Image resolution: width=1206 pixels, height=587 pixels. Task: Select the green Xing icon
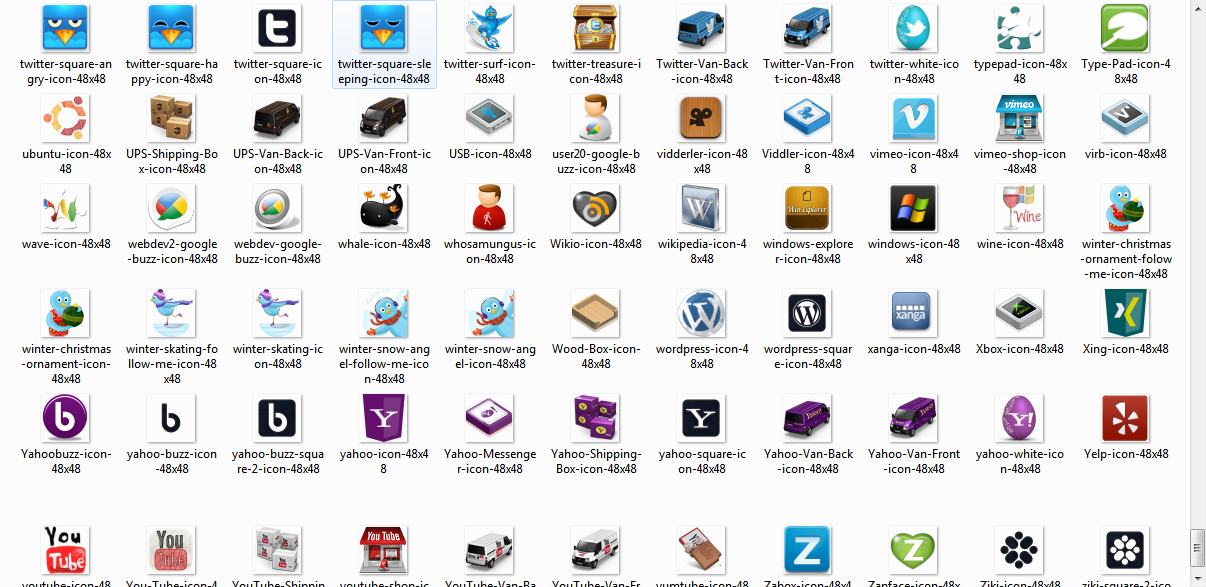(1126, 314)
